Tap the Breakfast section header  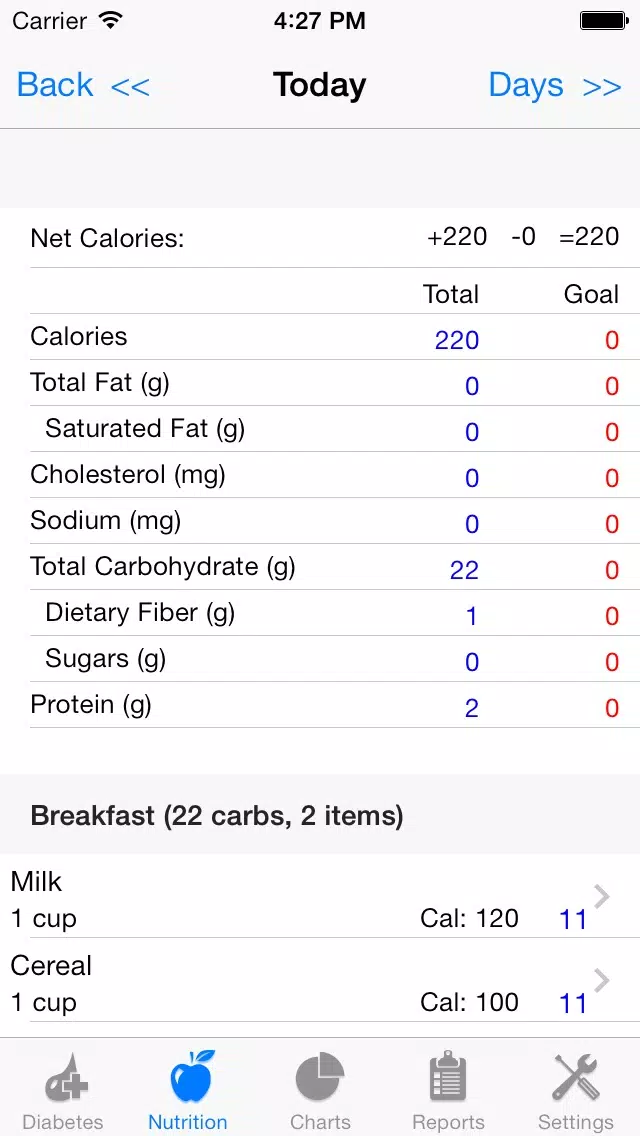click(x=320, y=815)
